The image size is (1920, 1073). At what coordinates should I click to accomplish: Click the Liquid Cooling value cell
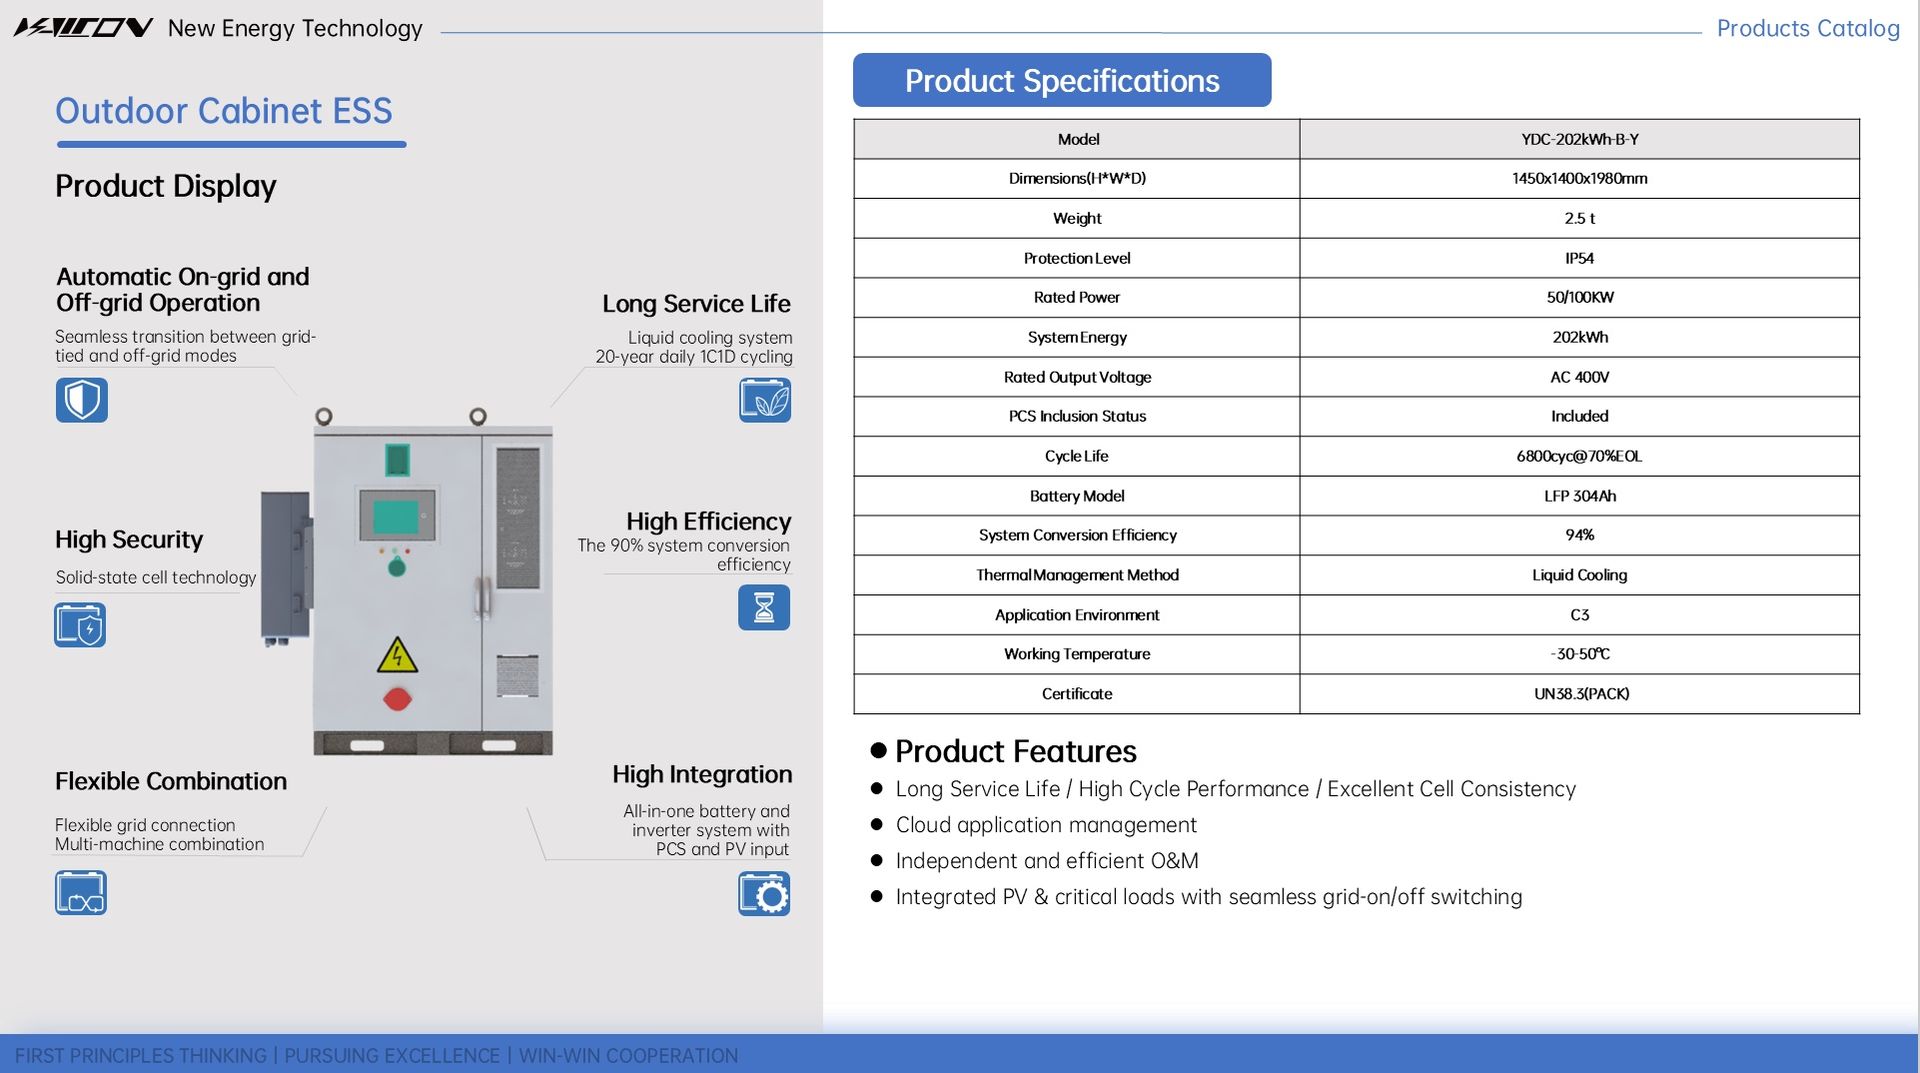1579,575
